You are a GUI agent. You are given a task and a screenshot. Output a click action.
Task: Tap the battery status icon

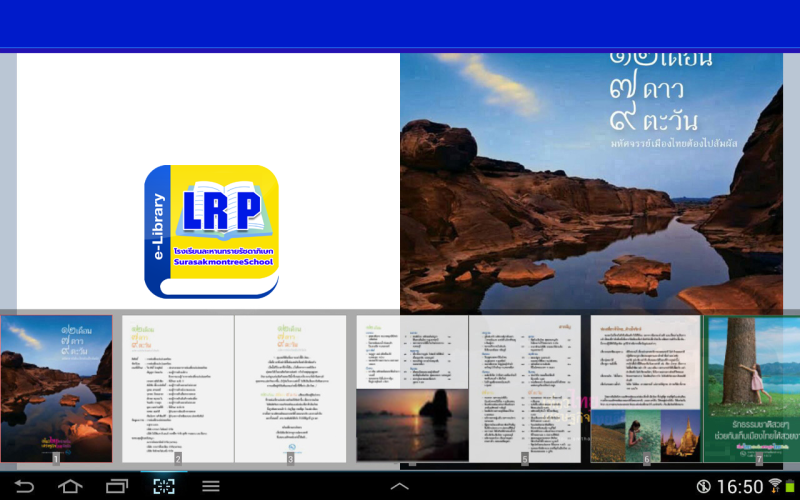790,486
